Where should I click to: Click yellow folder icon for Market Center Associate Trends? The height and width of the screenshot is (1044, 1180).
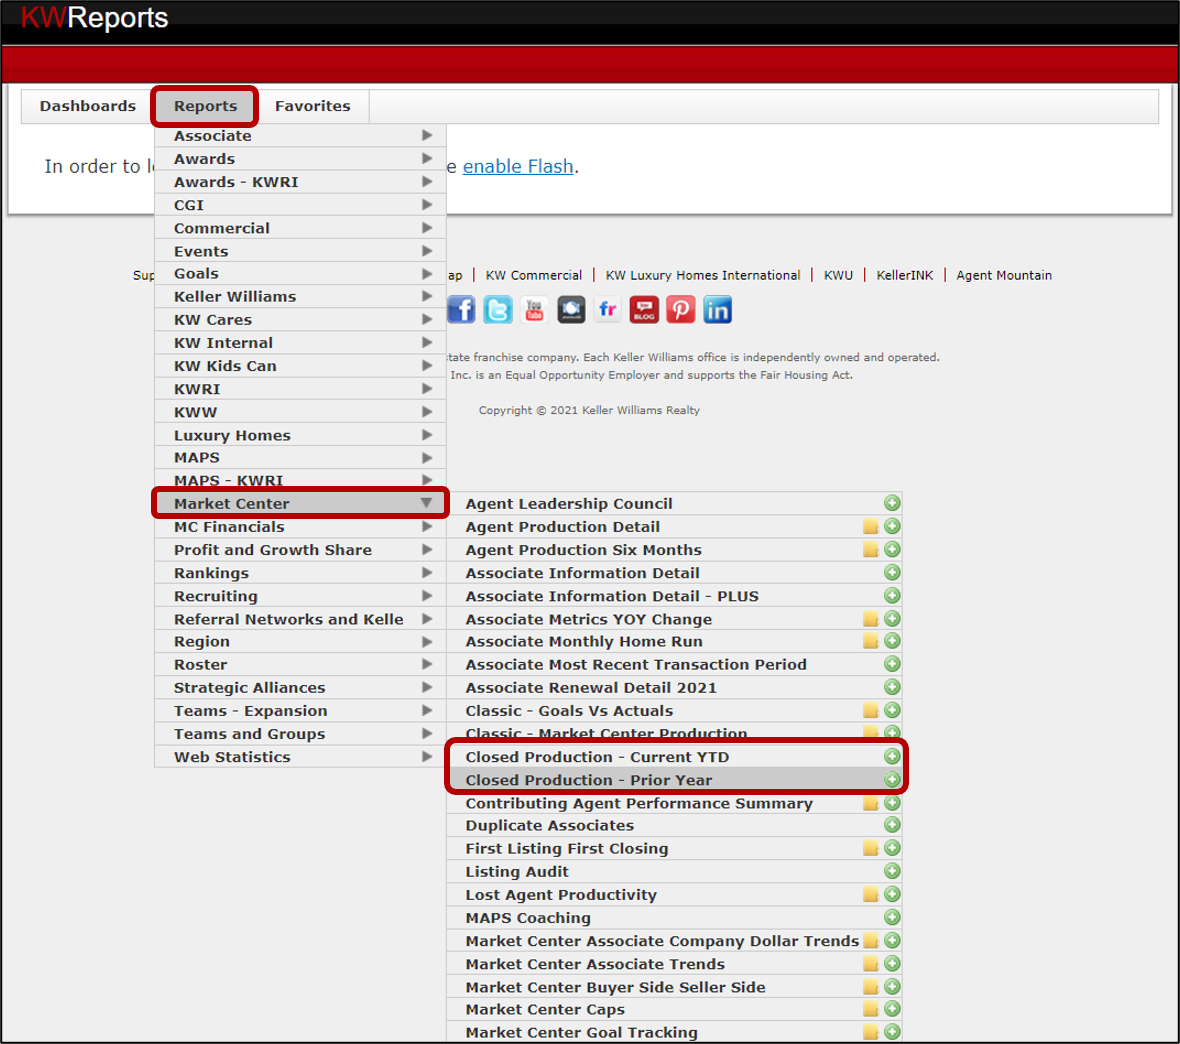(871, 964)
